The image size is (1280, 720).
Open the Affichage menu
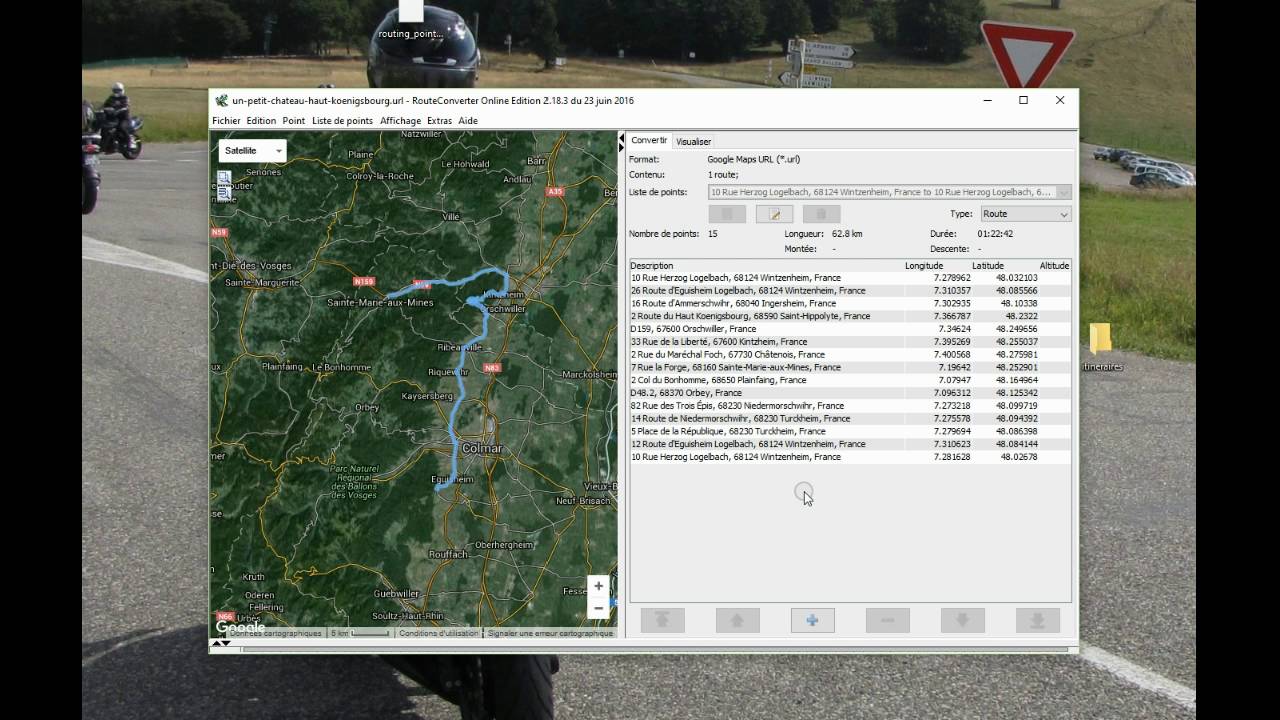click(400, 121)
